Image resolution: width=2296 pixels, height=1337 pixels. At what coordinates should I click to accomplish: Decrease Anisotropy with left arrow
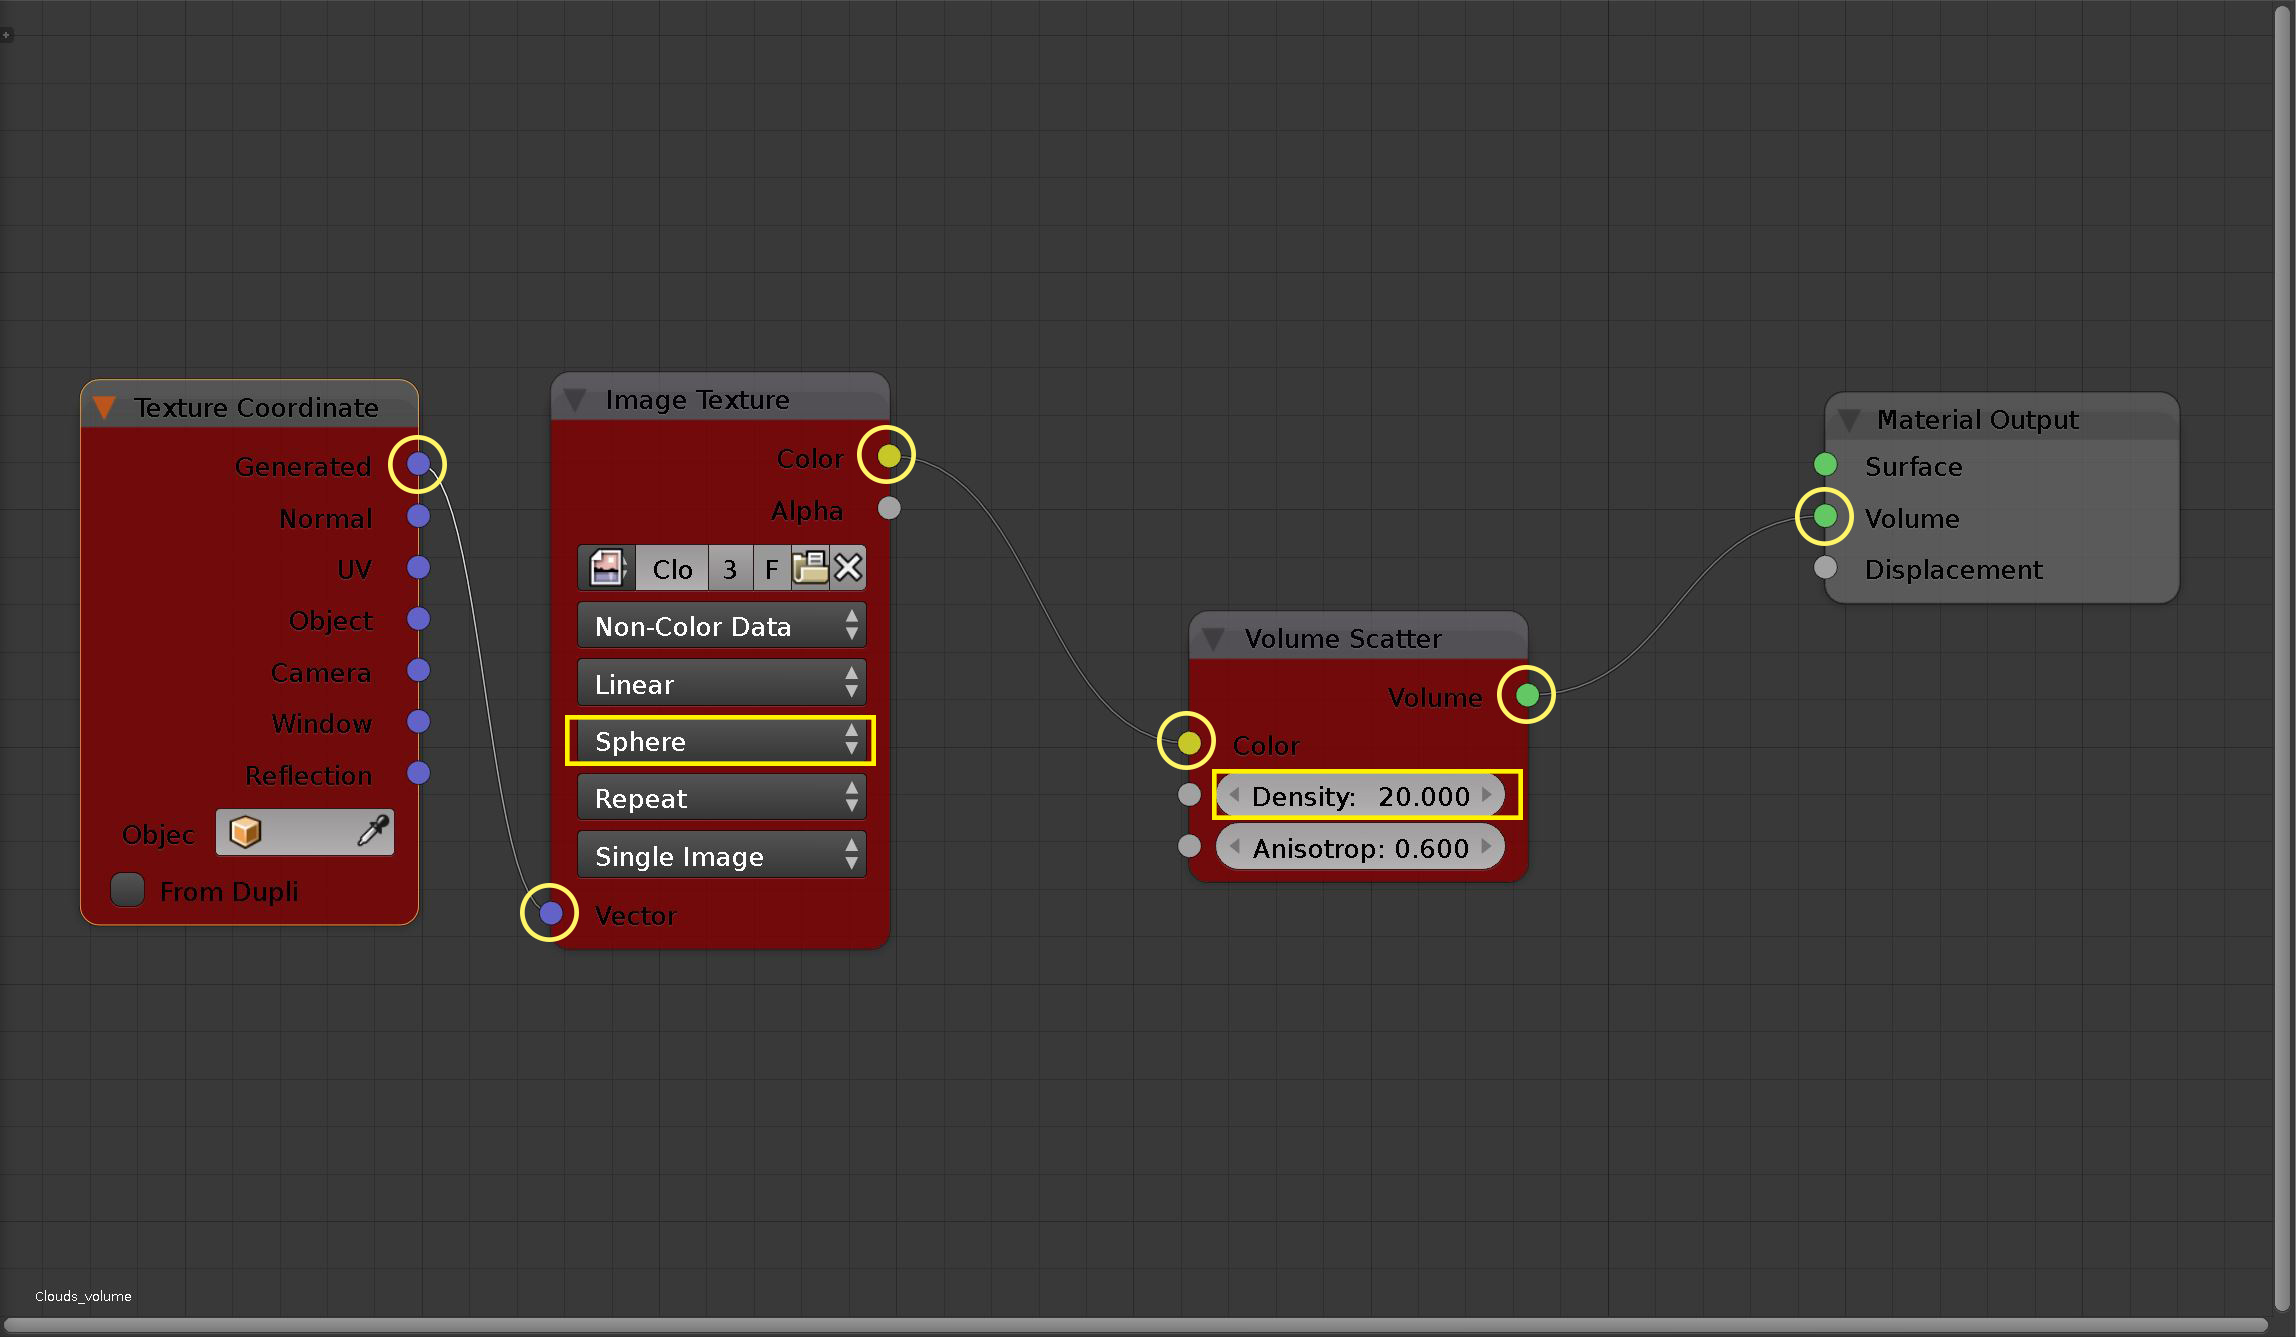click(1234, 847)
